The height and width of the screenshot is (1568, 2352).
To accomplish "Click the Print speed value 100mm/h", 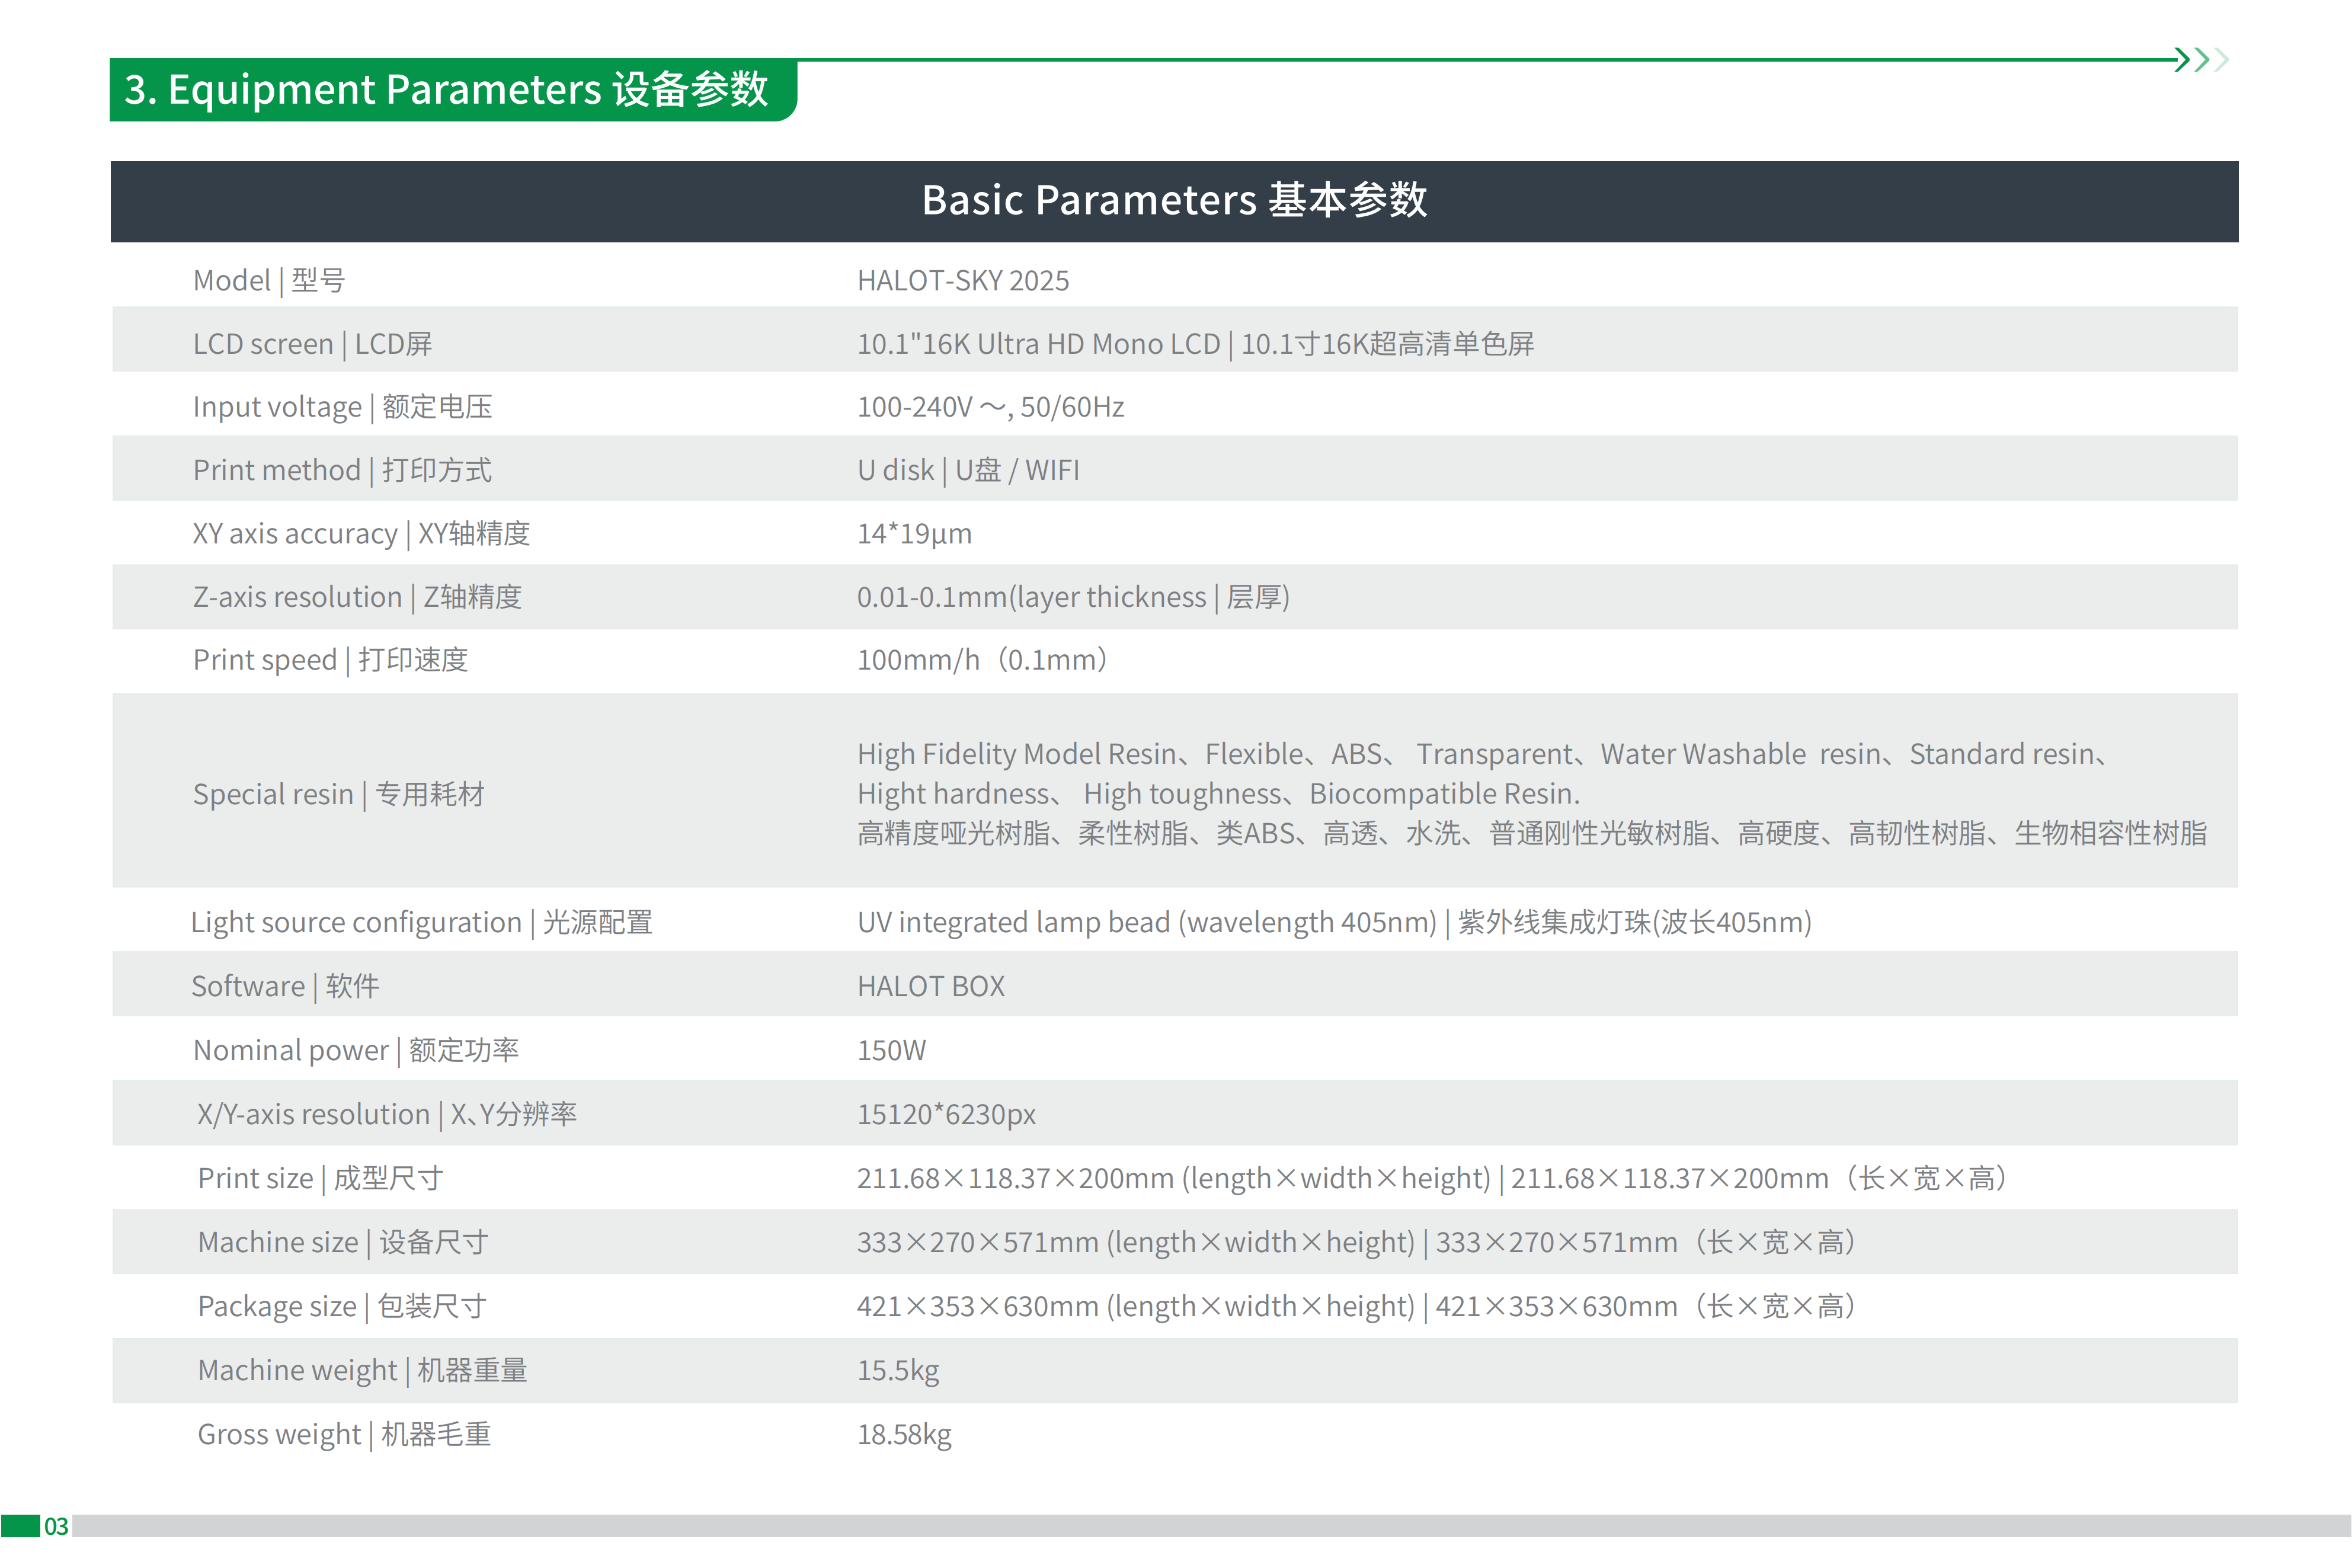I will pyautogui.click(x=980, y=659).
